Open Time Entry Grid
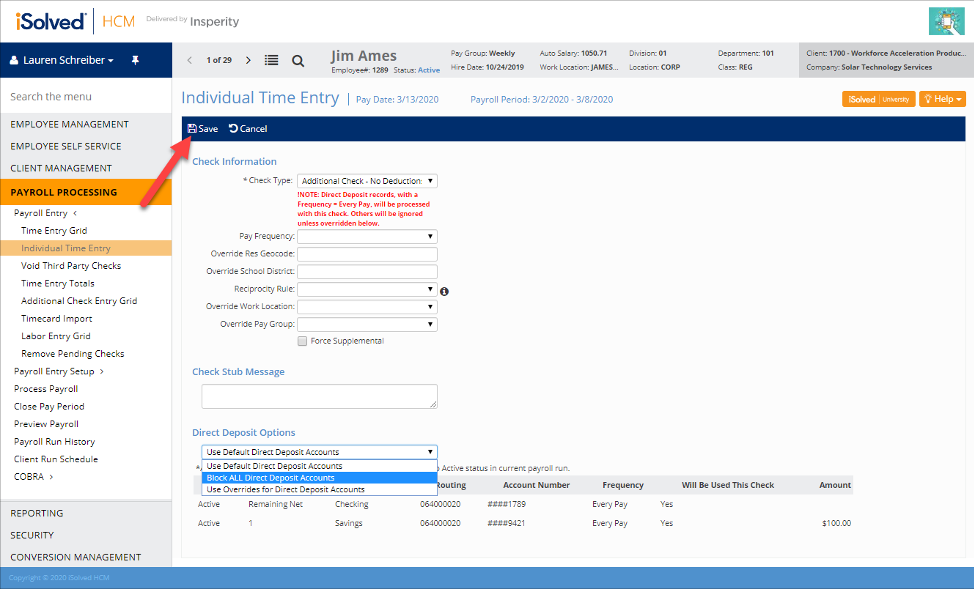 [54, 231]
